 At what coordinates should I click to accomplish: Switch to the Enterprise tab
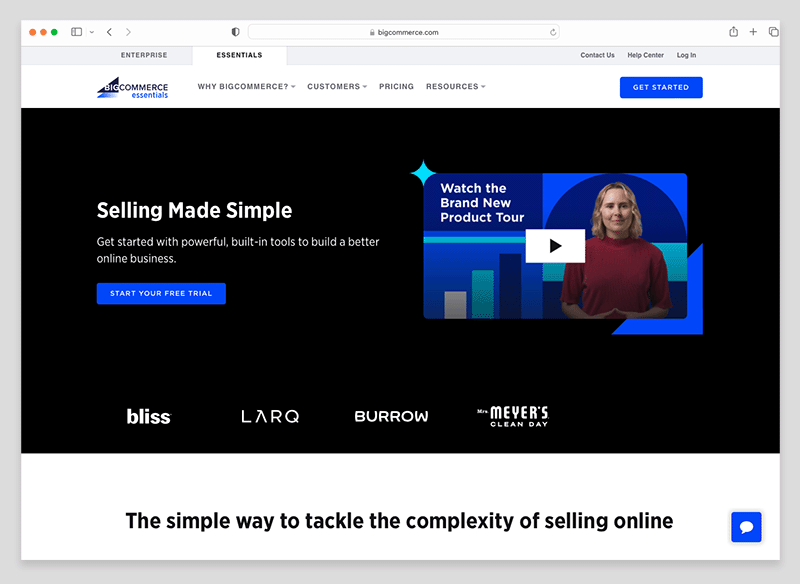tap(144, 55)
